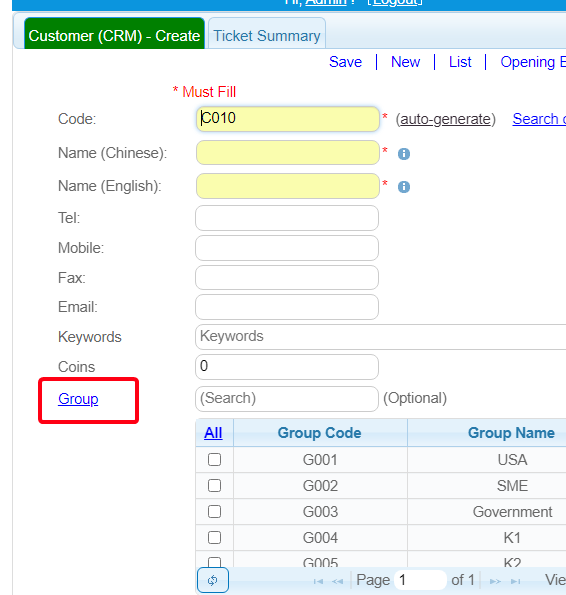
Task: Click the Group Code column header
Action: click(320, 433)
